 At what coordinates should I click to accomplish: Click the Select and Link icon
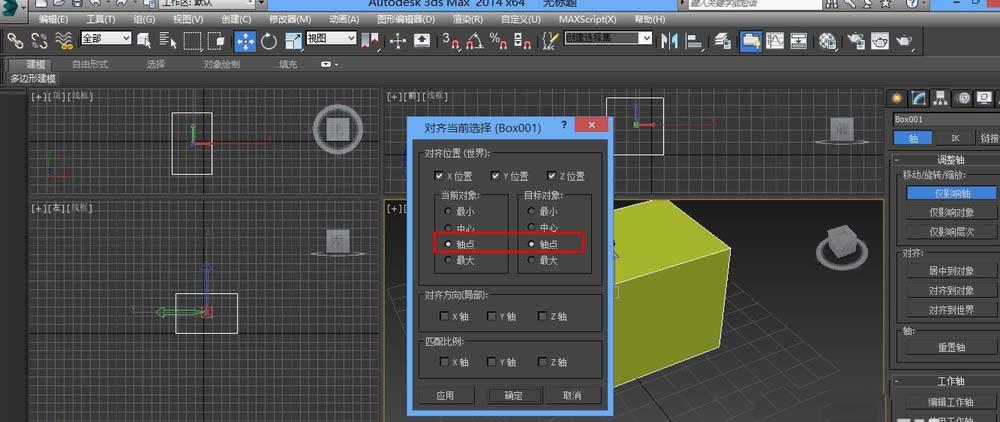(15, 41)
